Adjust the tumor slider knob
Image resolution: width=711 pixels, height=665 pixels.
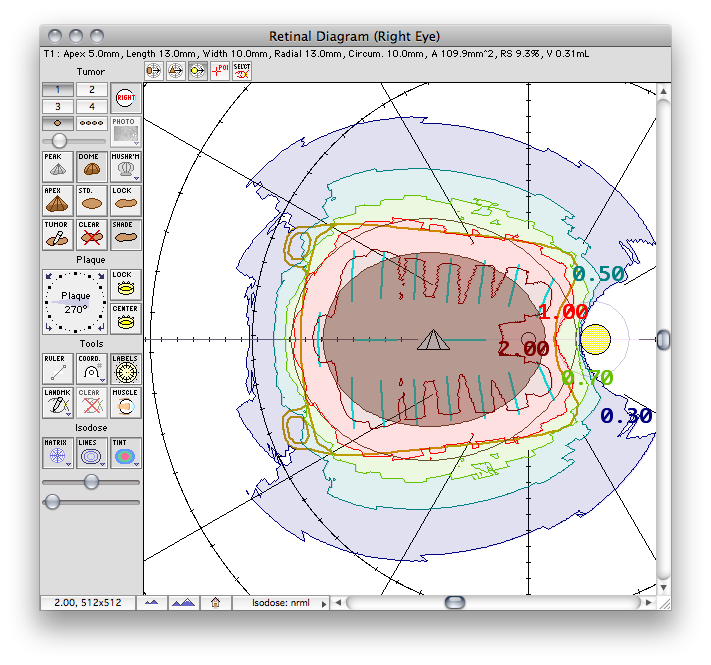coord(59,141)
